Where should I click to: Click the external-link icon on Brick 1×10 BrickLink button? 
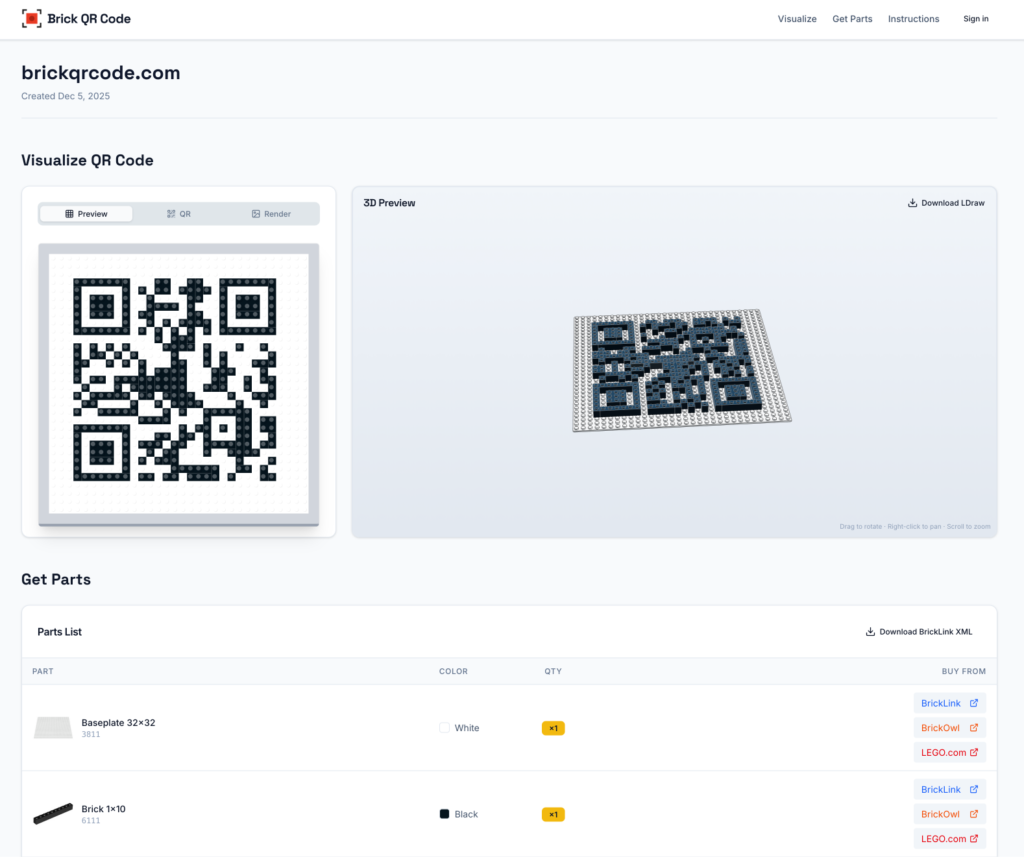click(974, 790)
